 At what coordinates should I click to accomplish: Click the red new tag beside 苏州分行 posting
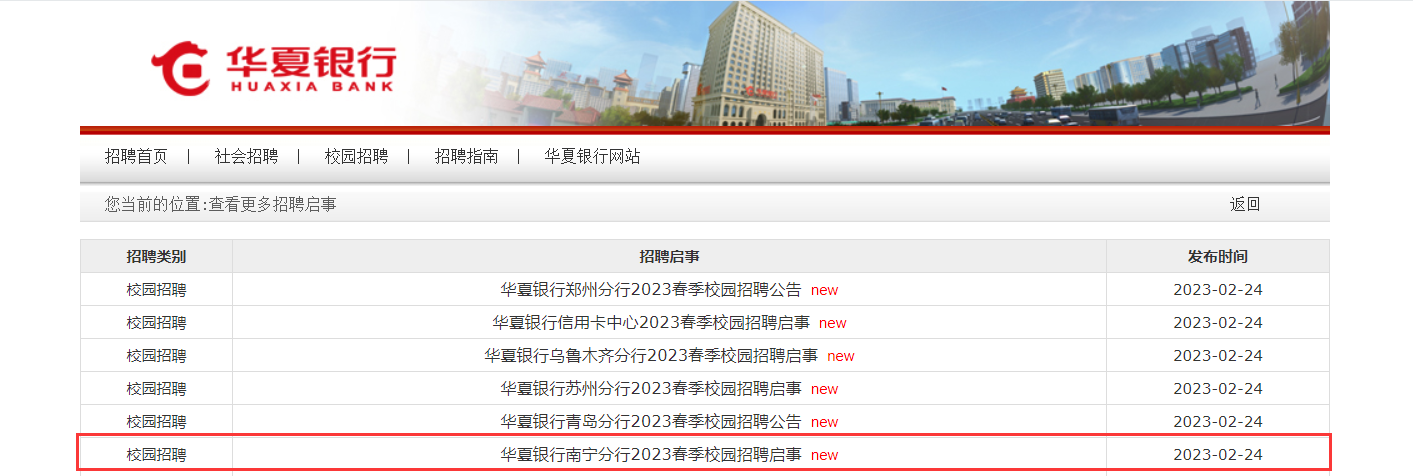[x=825, y=390]
